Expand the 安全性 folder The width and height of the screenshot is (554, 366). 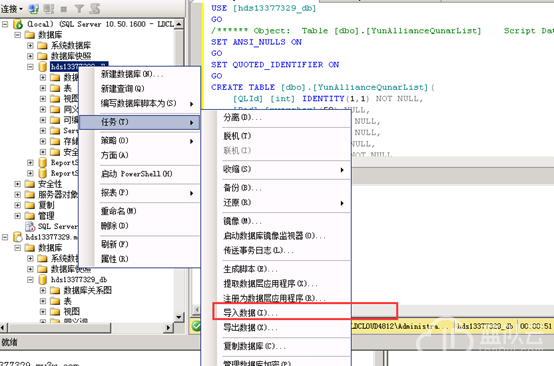click(18, 184)
